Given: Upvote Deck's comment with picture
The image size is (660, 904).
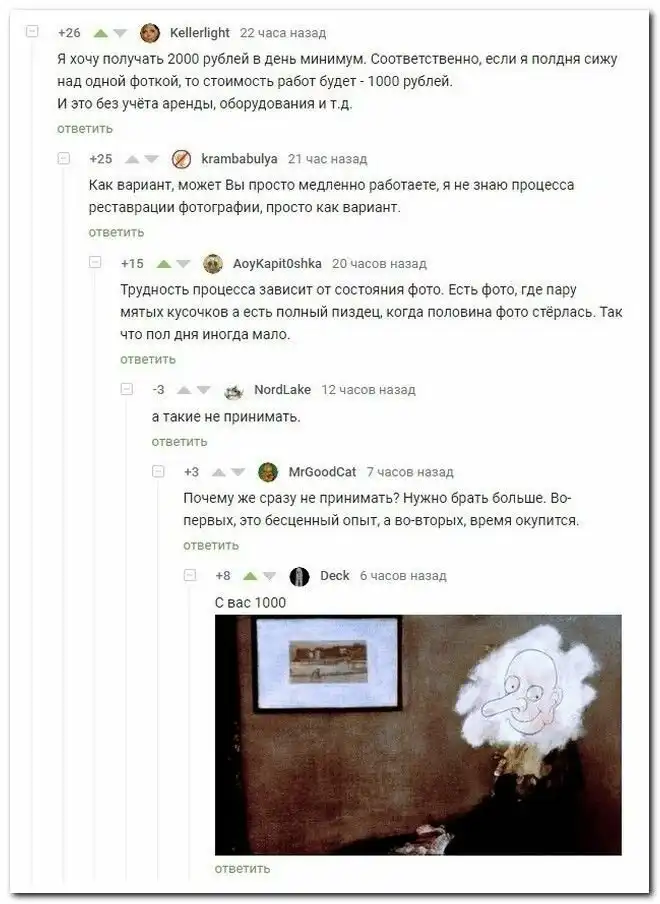Looking at the screenshot, I should tap(250, 576).
